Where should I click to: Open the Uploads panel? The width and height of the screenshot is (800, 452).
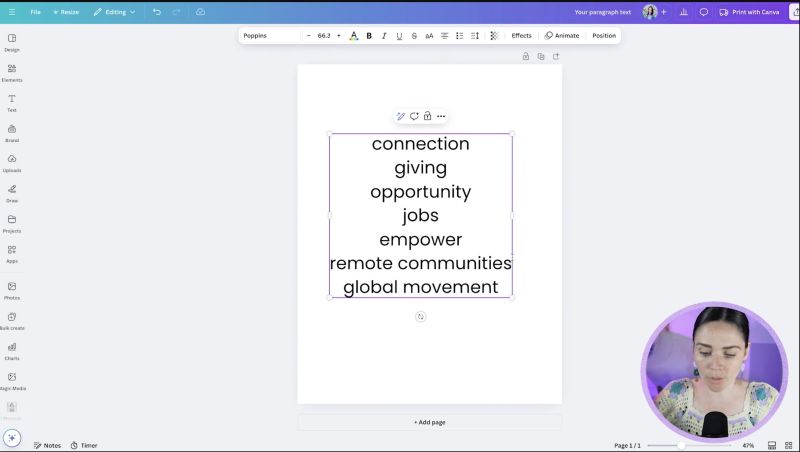(x=12, y=163)
